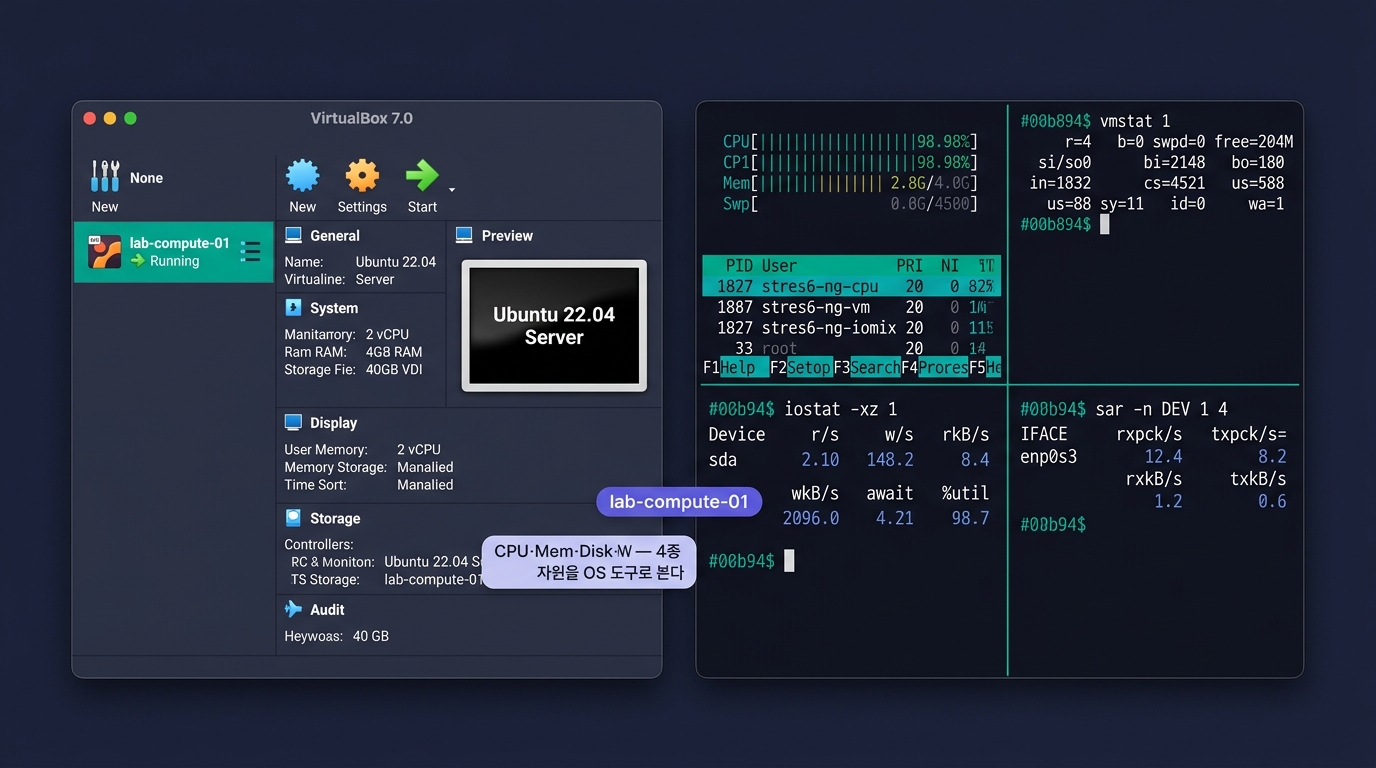Select 'Manalled' in the Time Sort row
The width and height of the screenshot is (1376, 768).
[425, 485]
